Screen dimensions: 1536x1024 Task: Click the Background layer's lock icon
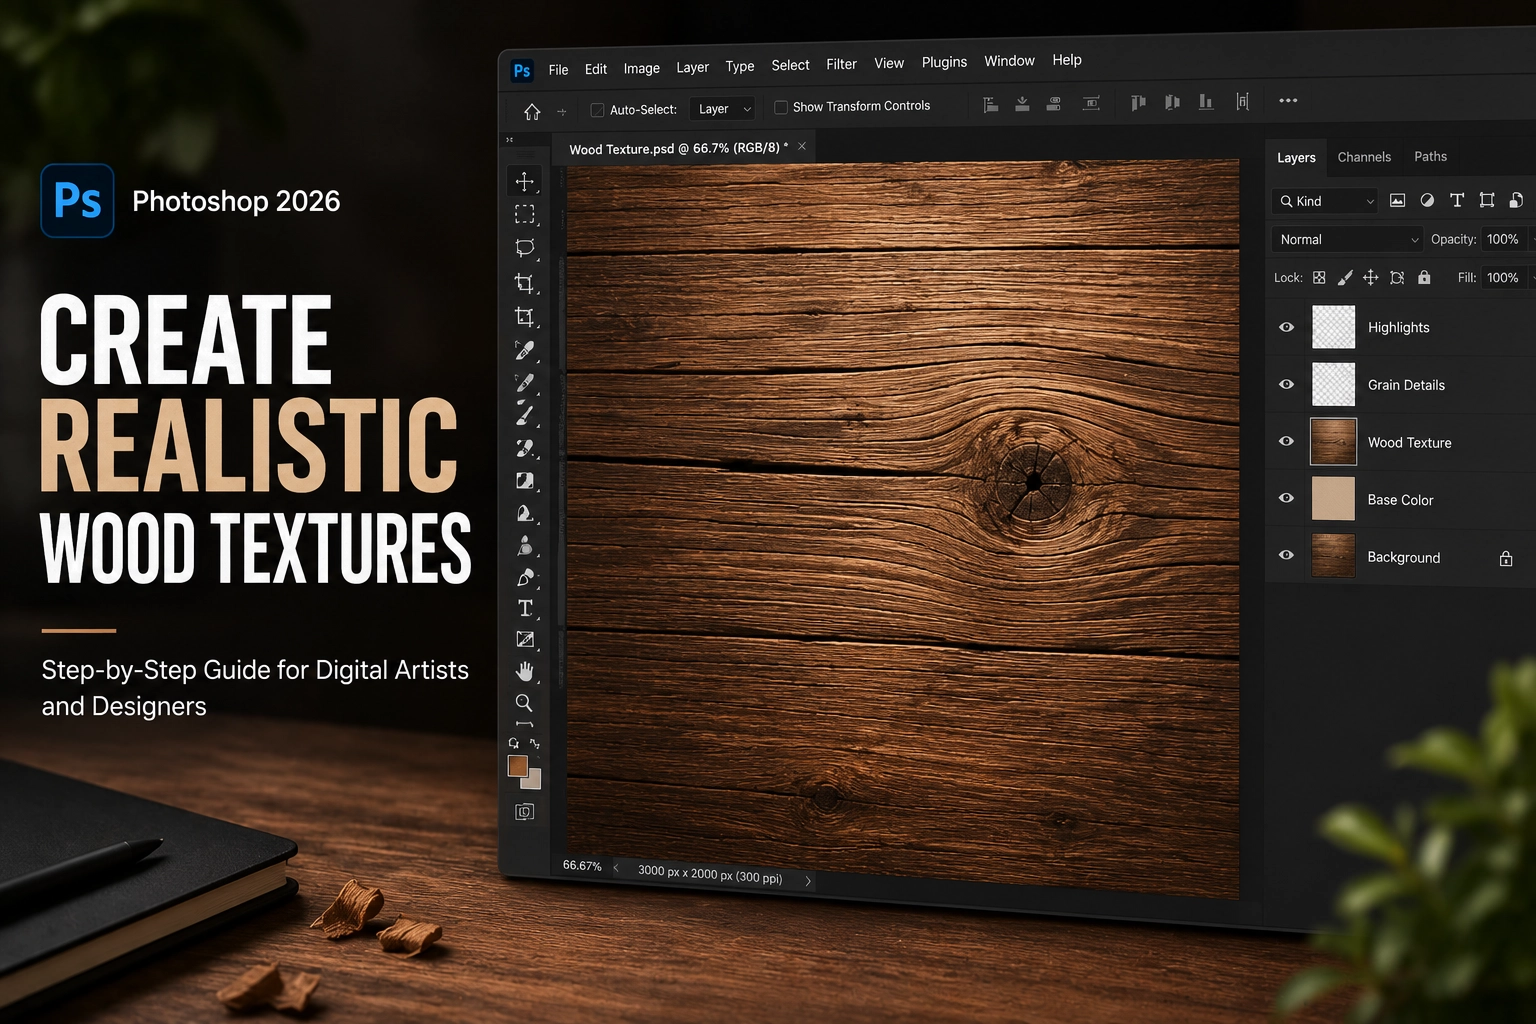pos(1506,559)
